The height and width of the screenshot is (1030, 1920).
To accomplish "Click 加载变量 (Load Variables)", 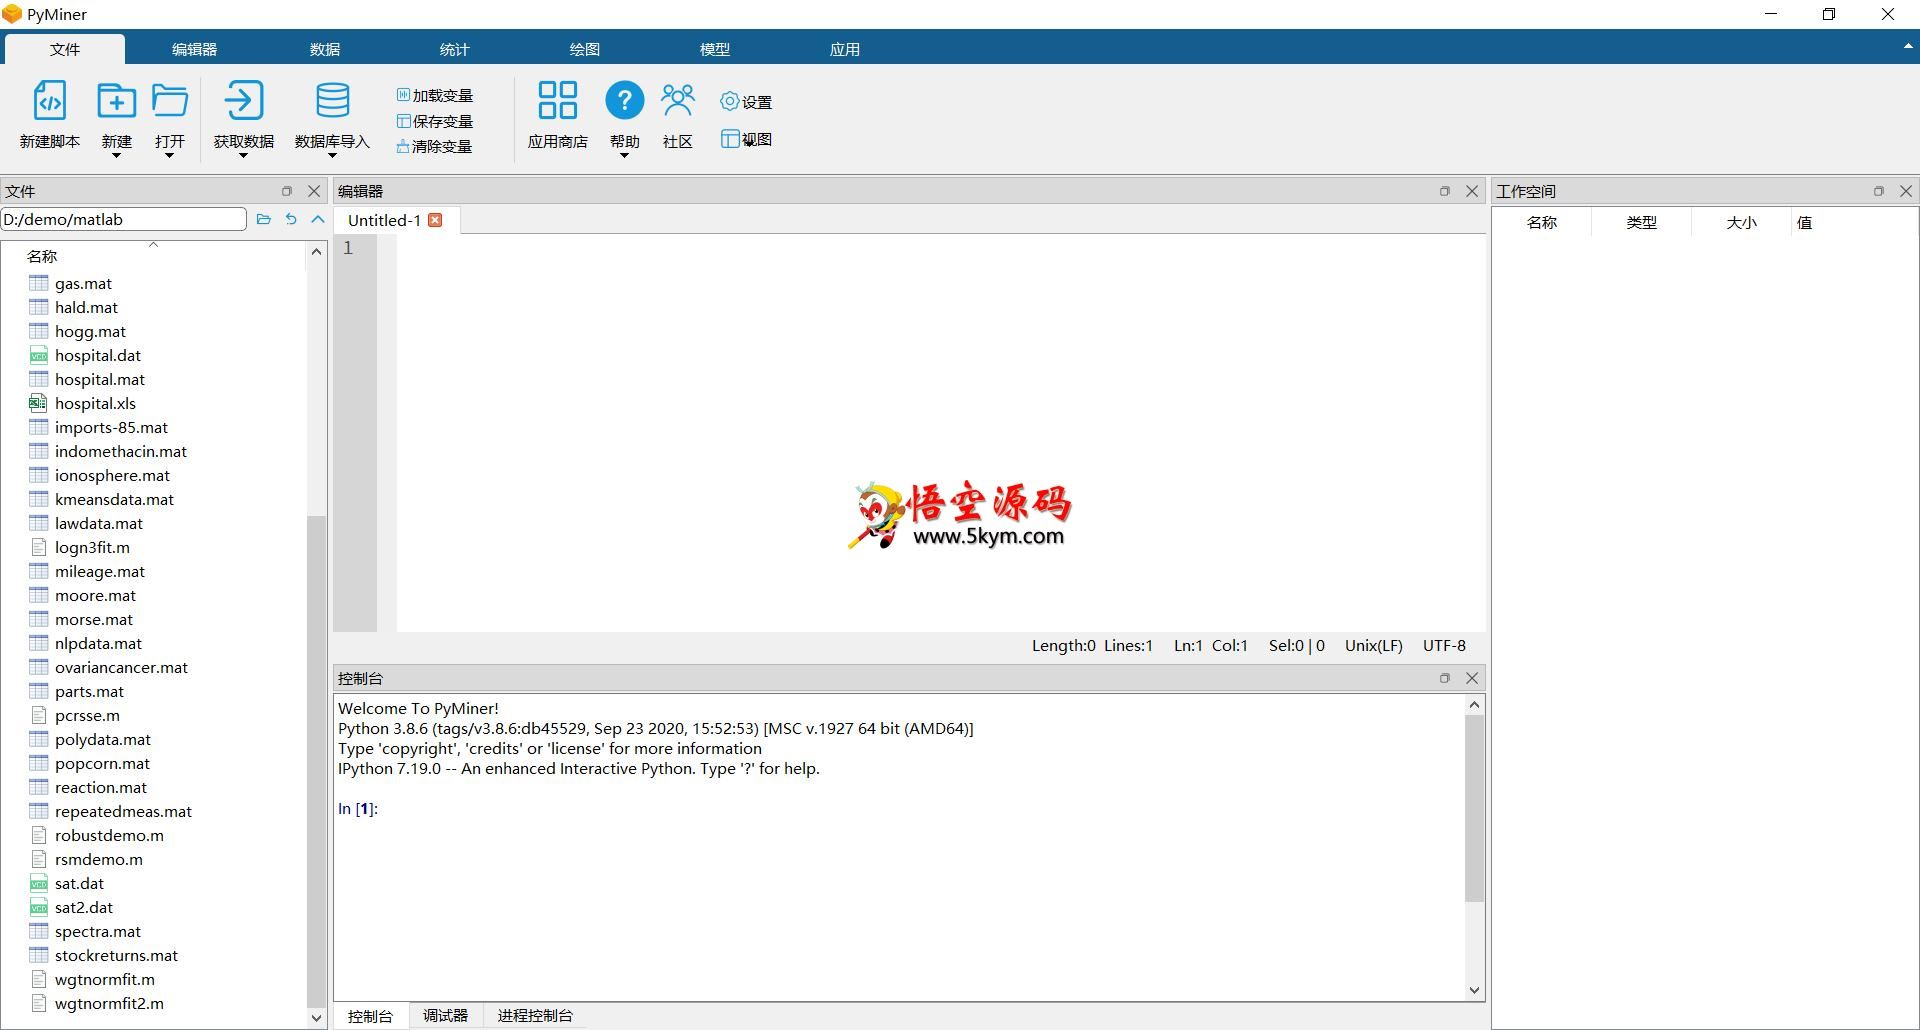I will pos(435,95).
